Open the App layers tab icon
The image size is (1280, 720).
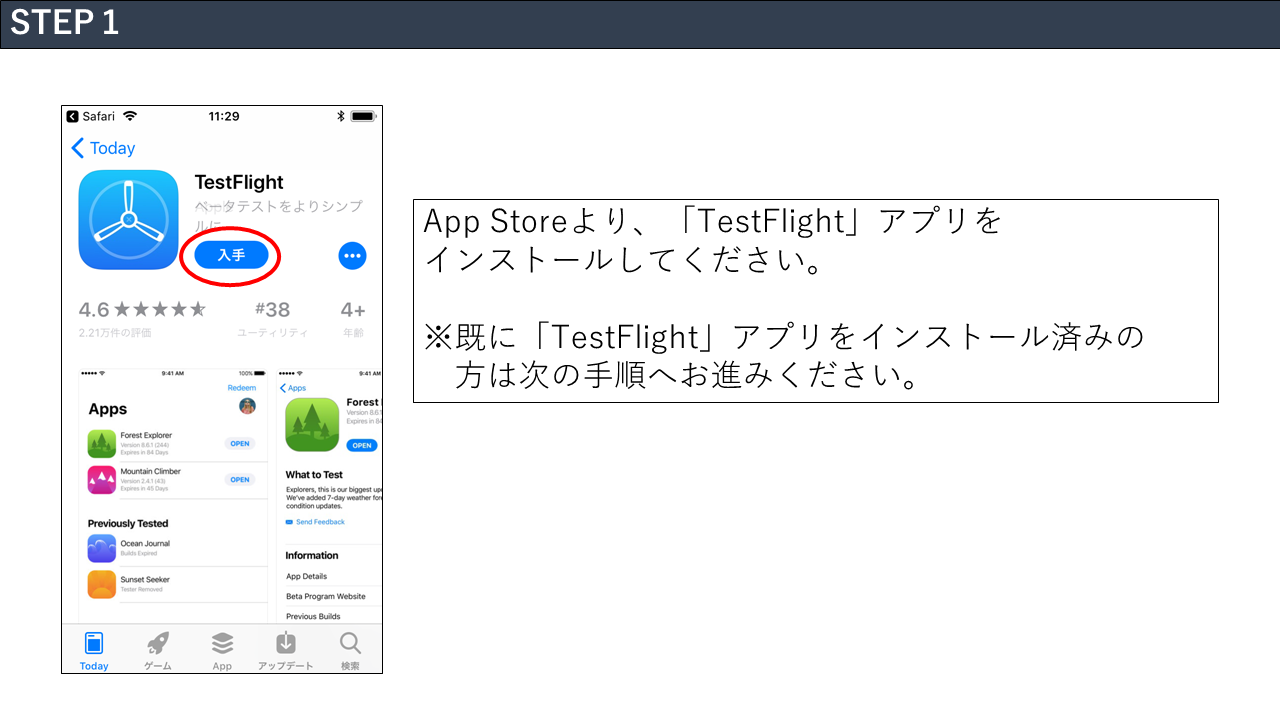(x=222, y=650)
